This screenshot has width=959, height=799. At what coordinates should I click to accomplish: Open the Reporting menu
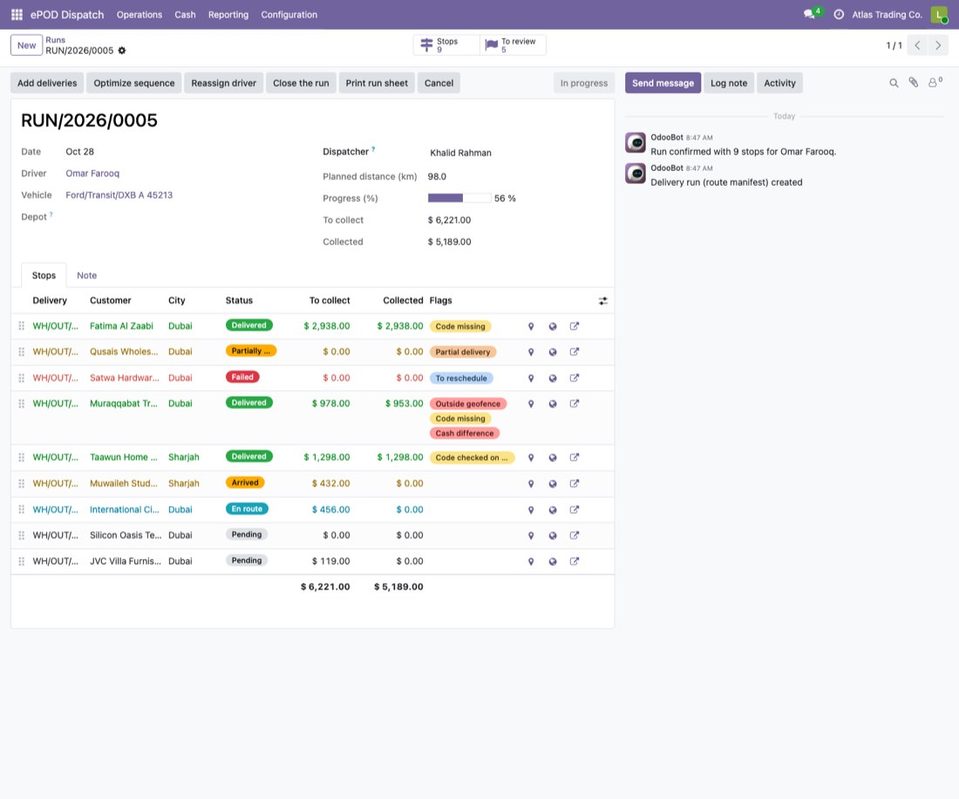(228, 15)
